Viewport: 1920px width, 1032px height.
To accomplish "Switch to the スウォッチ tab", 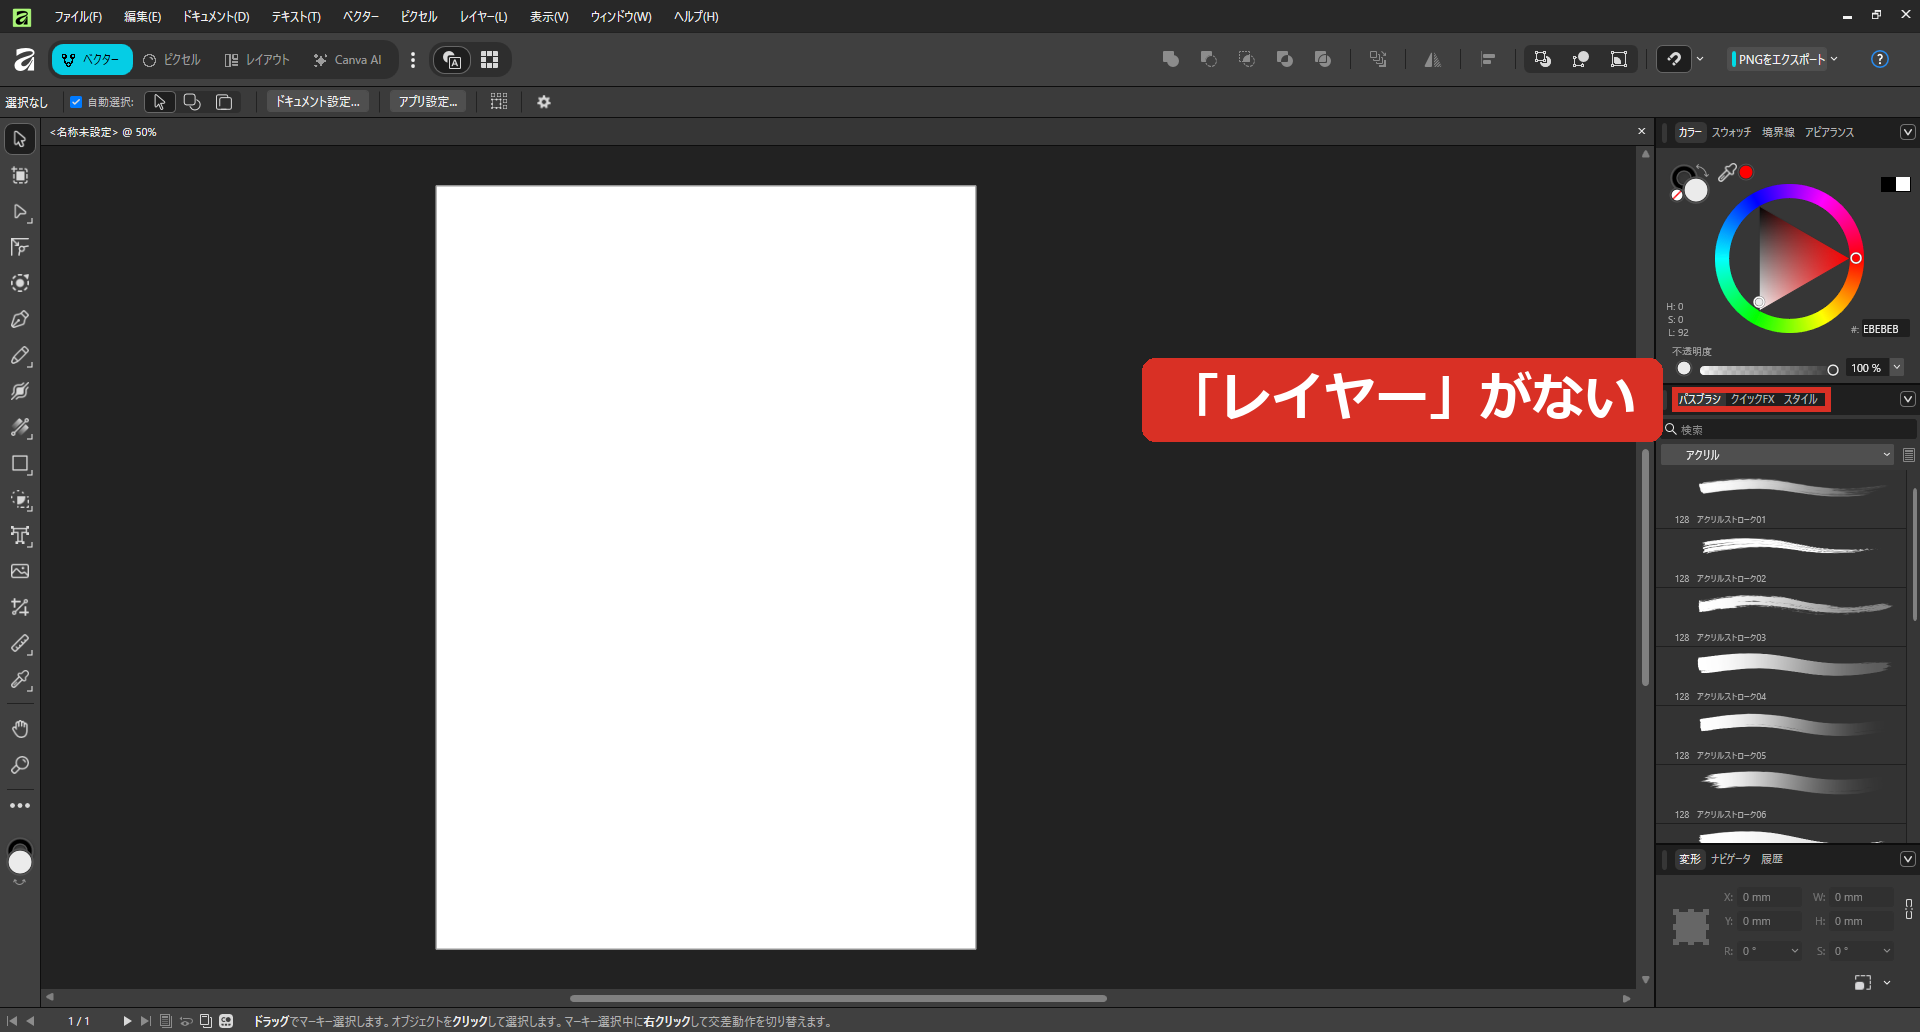I will click(x=1731, y=132).
